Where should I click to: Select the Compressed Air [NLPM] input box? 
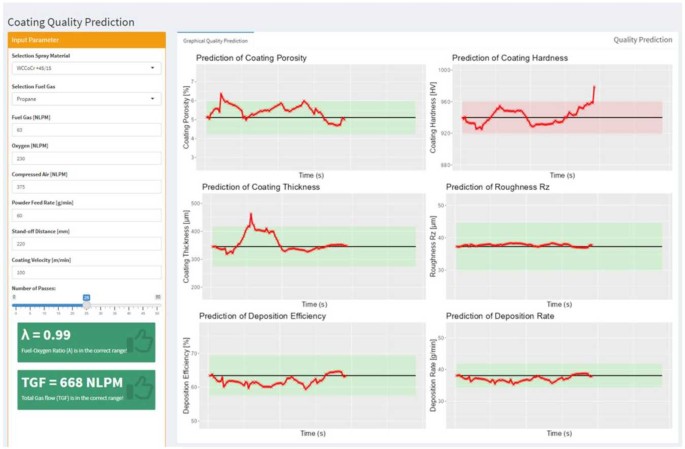coord(85,186)
